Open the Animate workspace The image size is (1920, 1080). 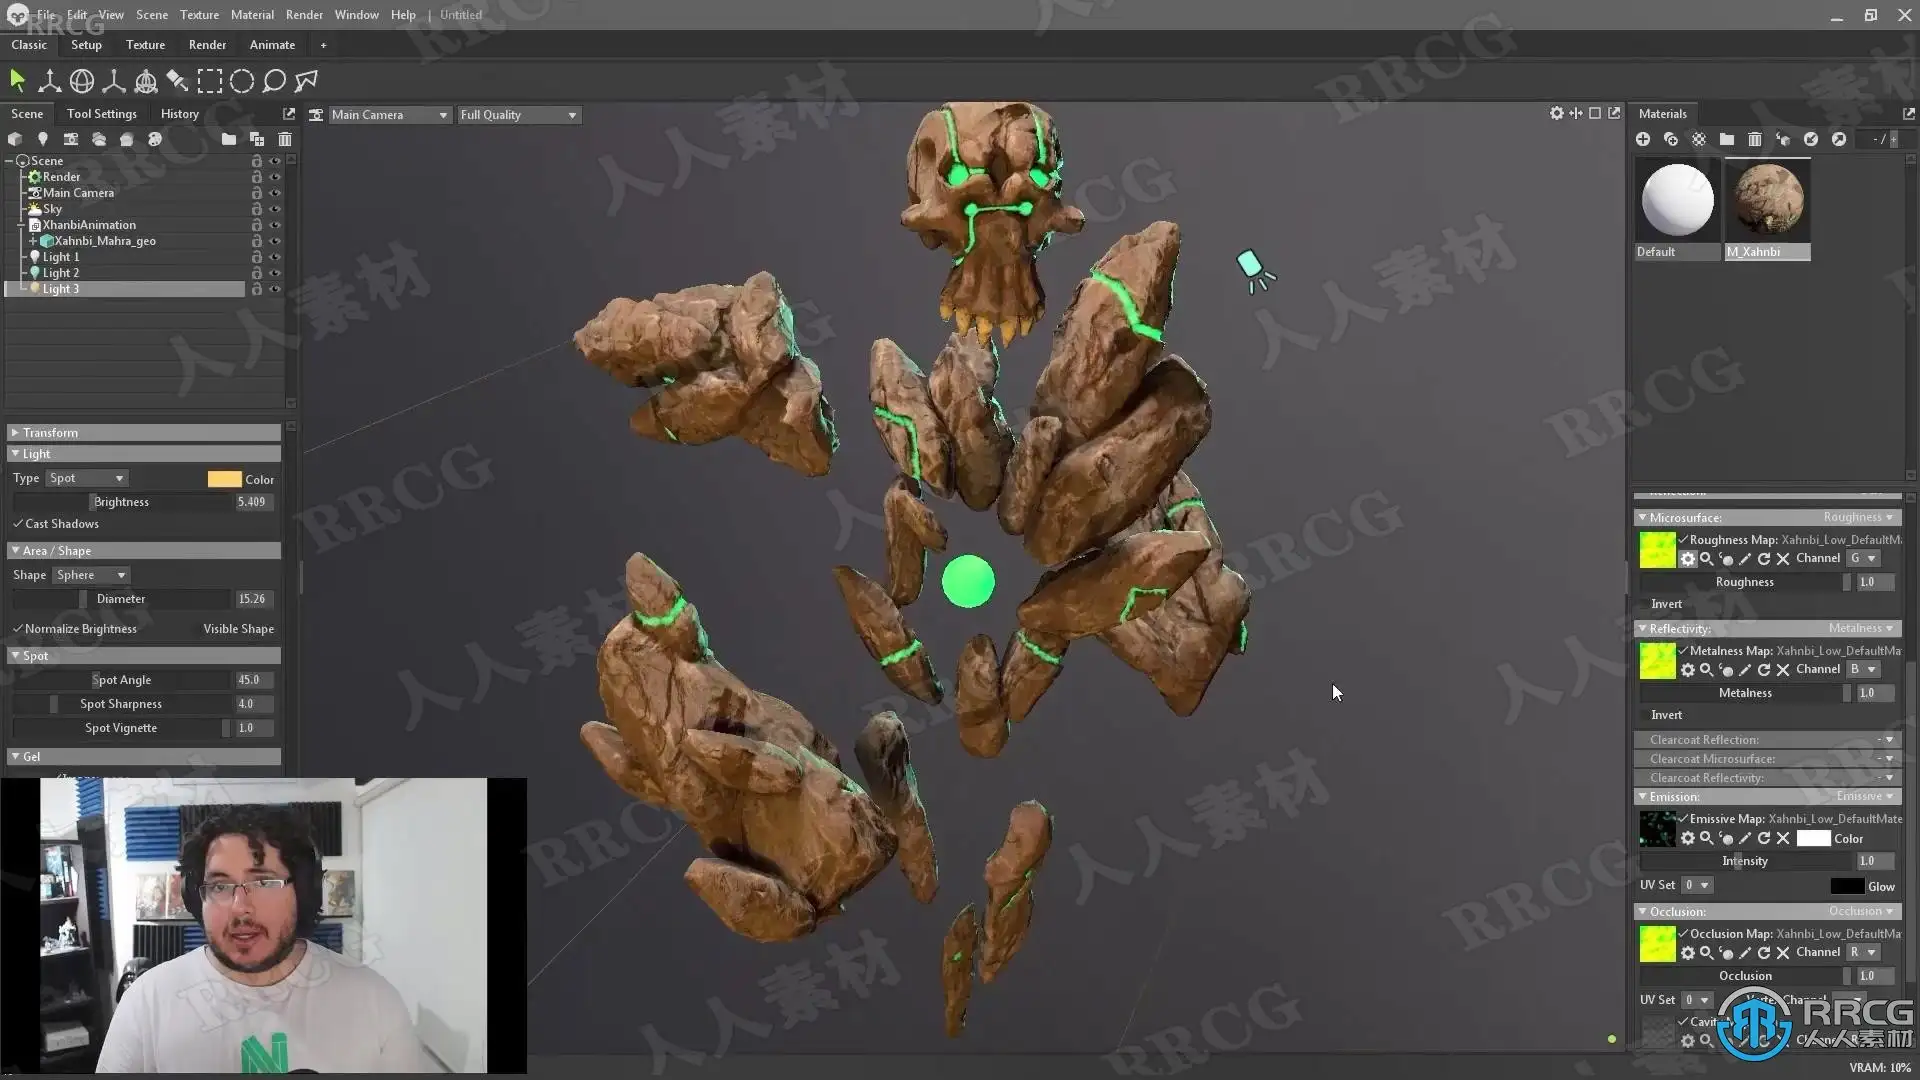coord(272,45)
